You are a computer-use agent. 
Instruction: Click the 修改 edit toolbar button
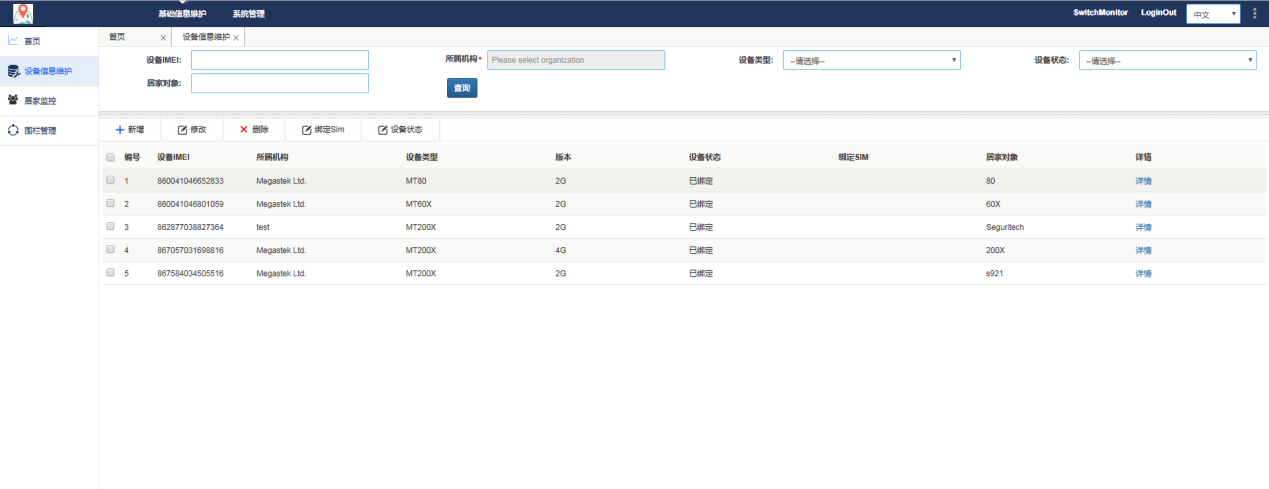pos(191,130)
